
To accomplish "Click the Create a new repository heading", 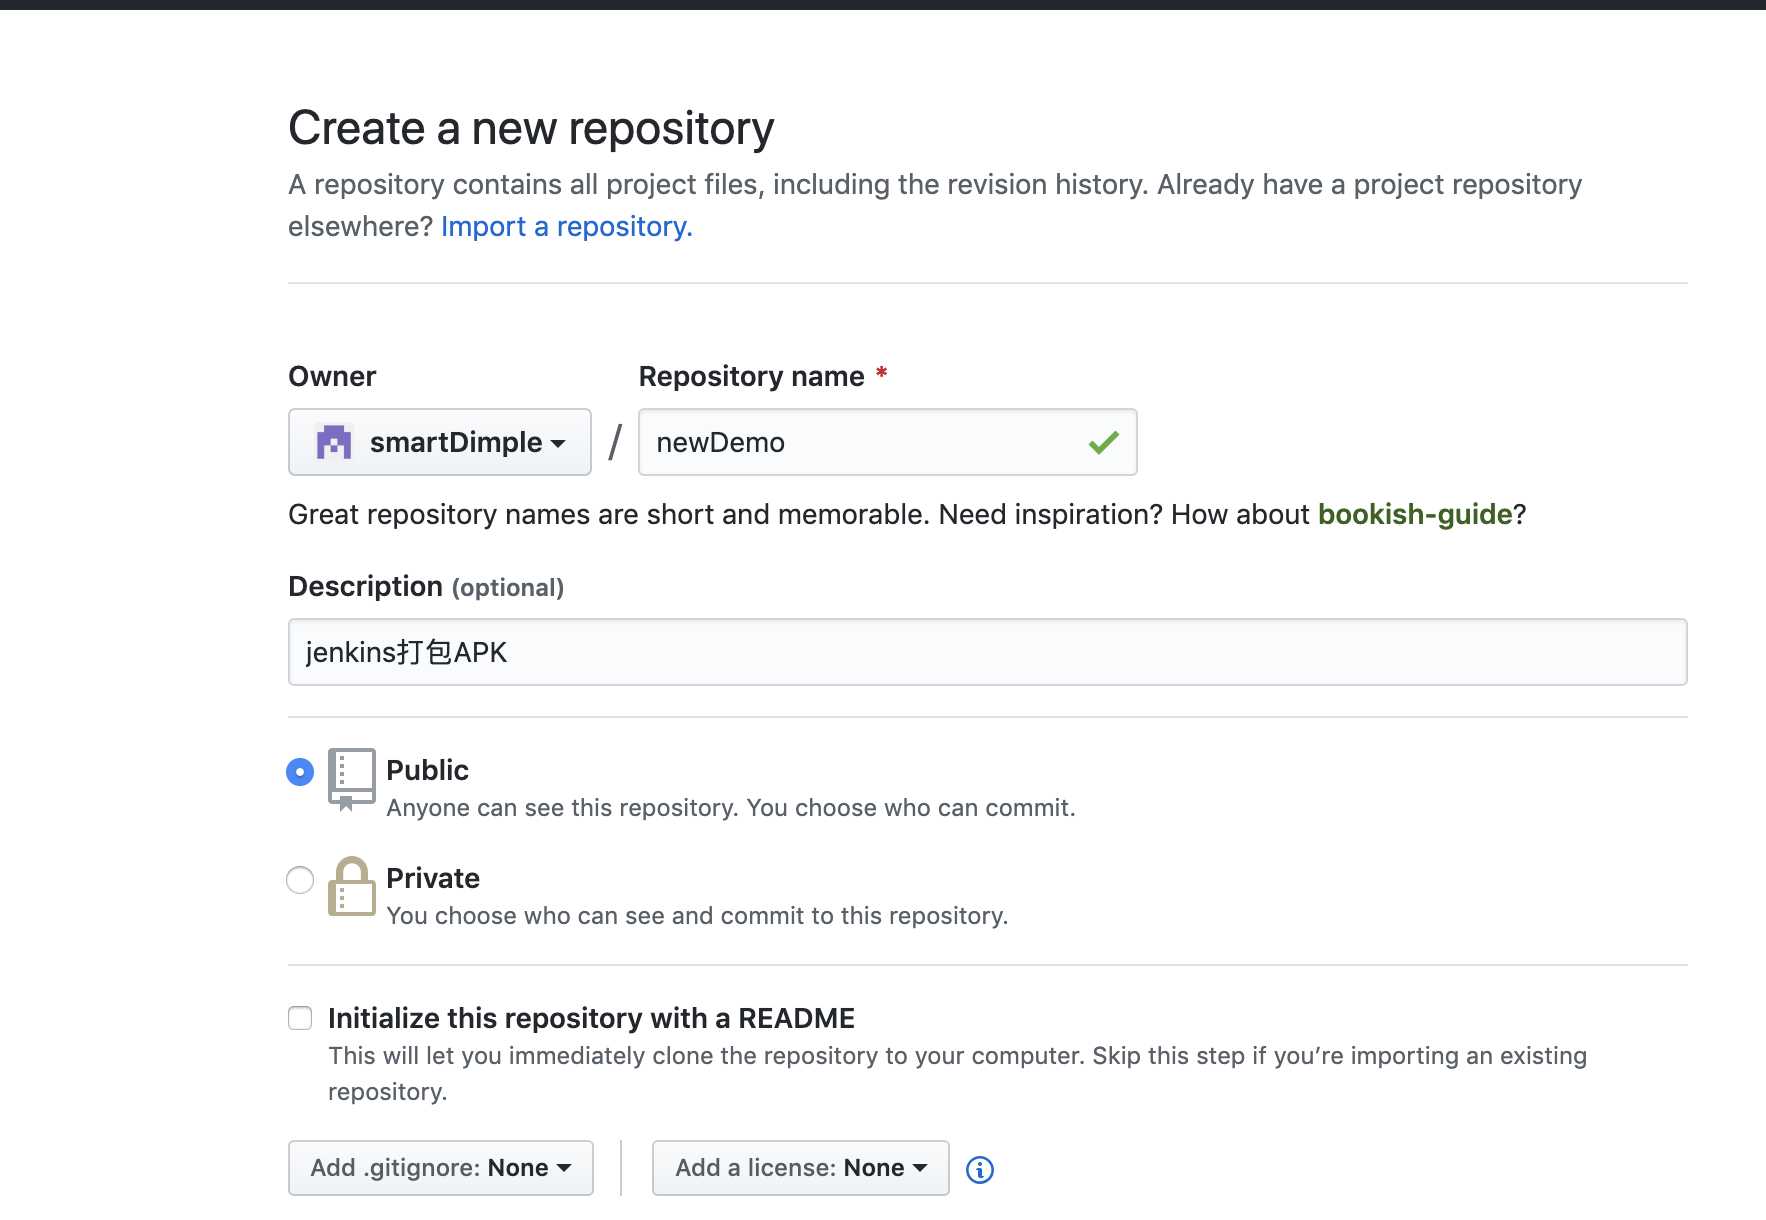I will [x=531, y=128].
